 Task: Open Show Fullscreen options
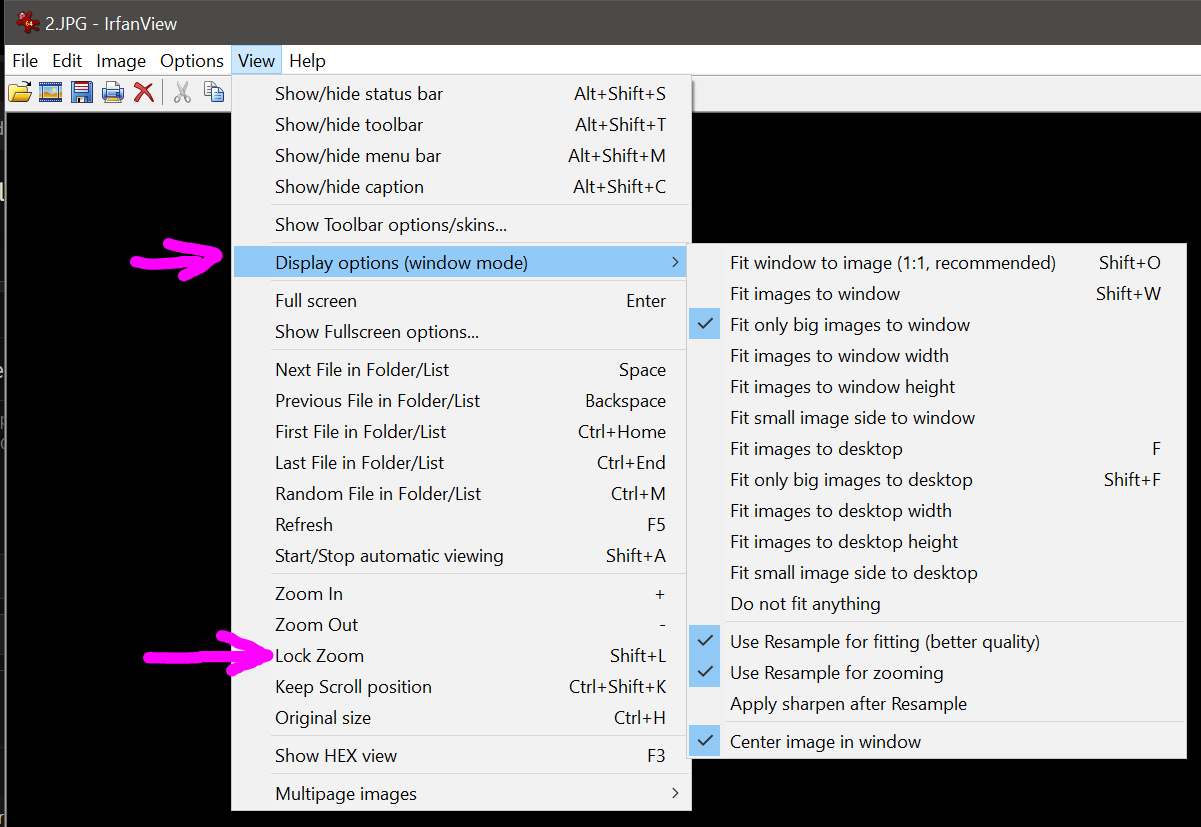[461, 332]
